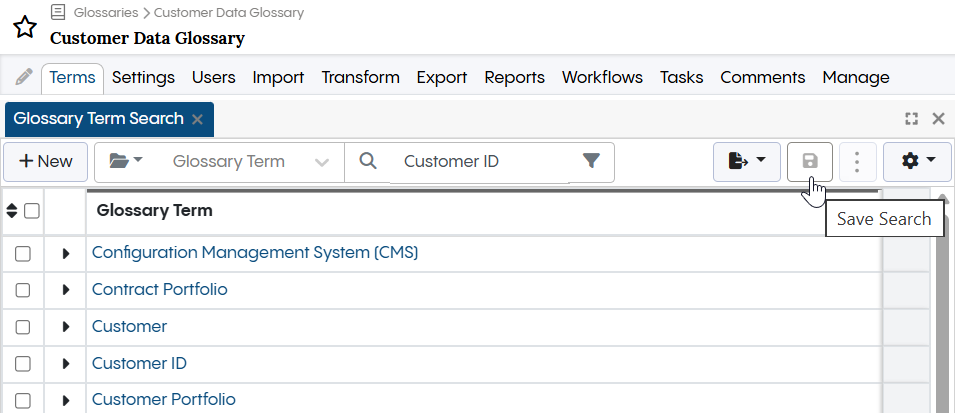
Task: Click the favorite star icon
Action: tap(25, 27)
